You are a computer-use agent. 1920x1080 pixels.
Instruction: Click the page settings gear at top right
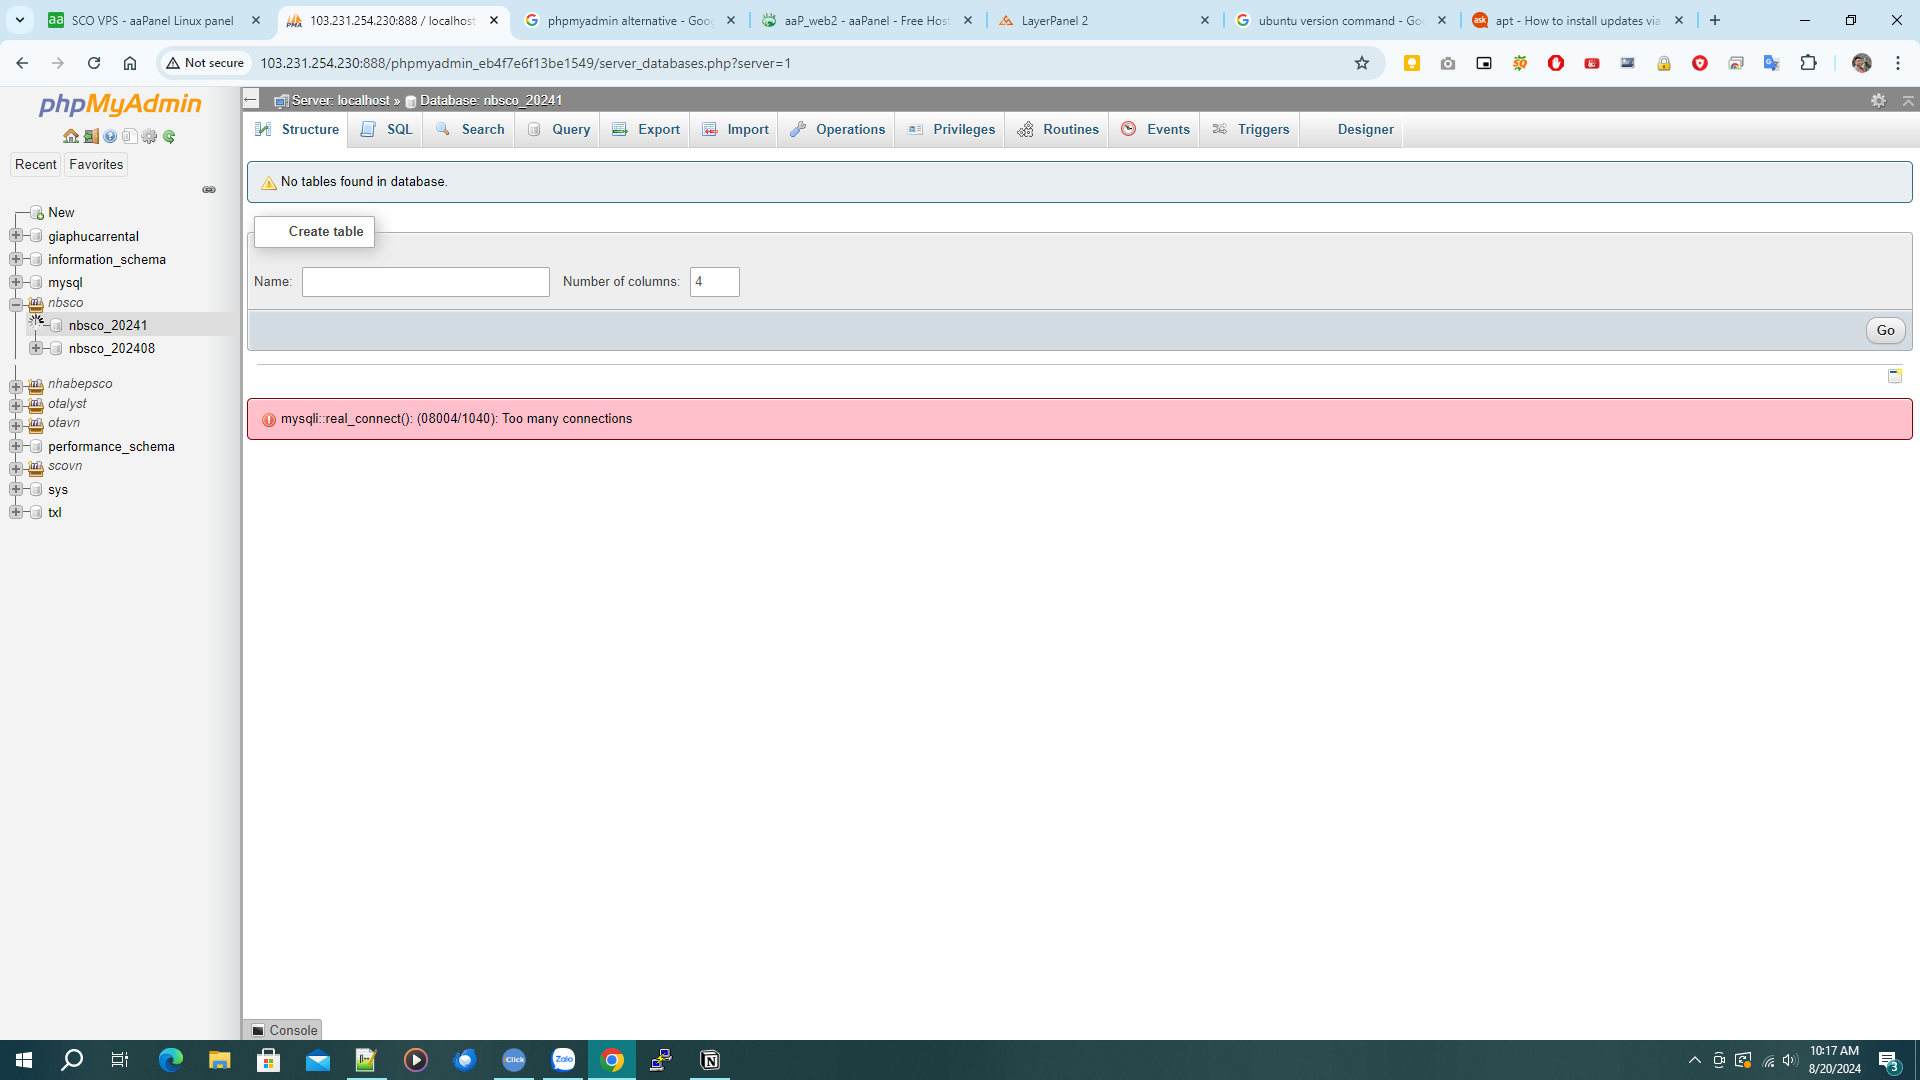coord(1878,101)
